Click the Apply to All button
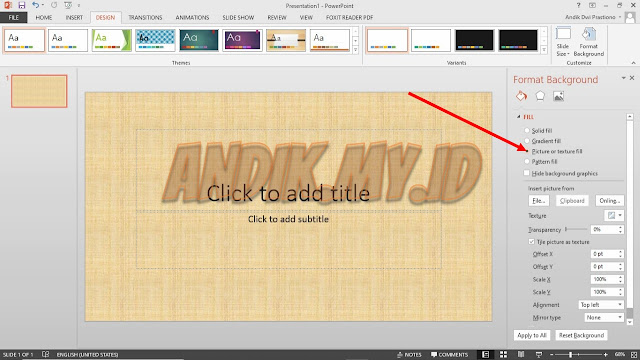This screenshot has height=360, width=640. 532,335
